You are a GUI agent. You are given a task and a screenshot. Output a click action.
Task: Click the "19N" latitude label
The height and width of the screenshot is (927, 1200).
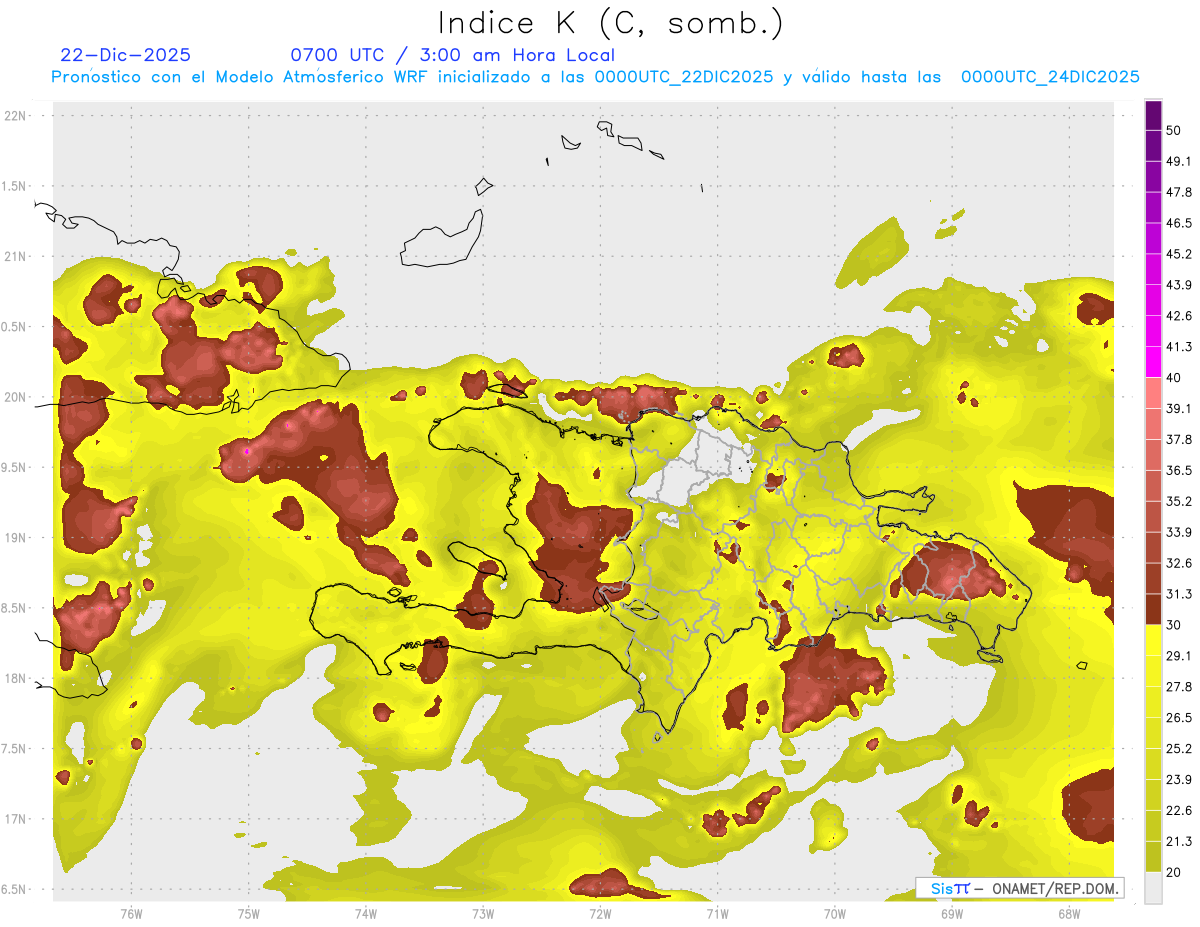[15, 537]
